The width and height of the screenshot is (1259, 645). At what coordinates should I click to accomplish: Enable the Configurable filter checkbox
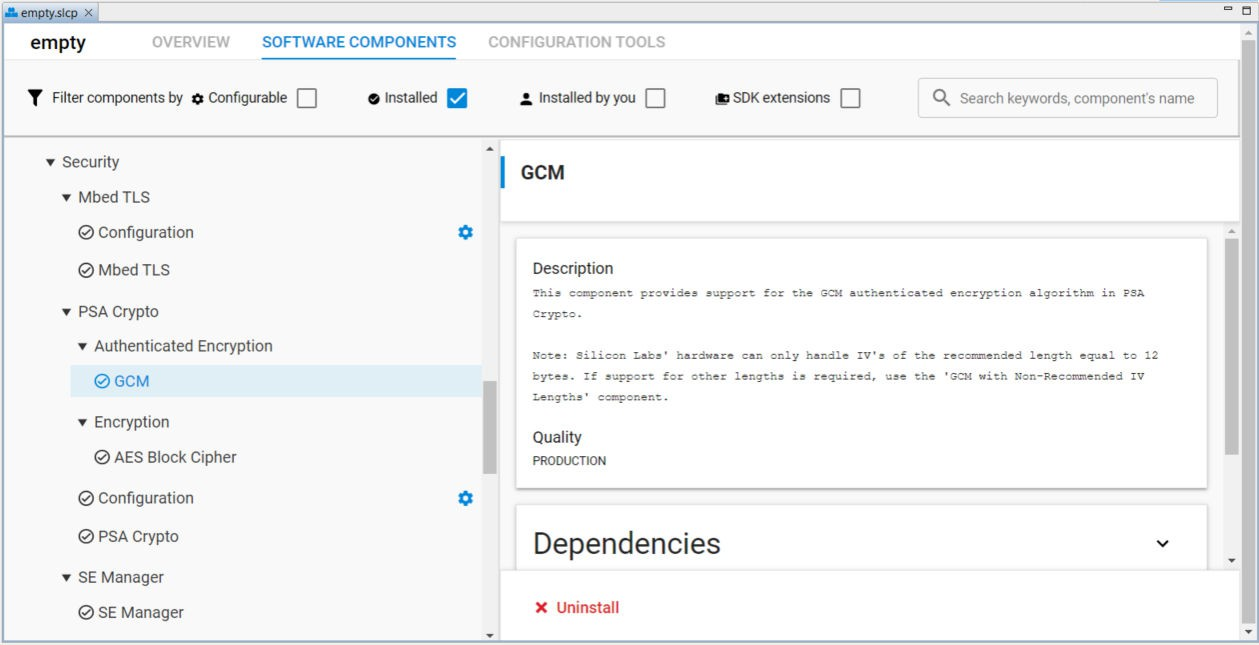305,97
